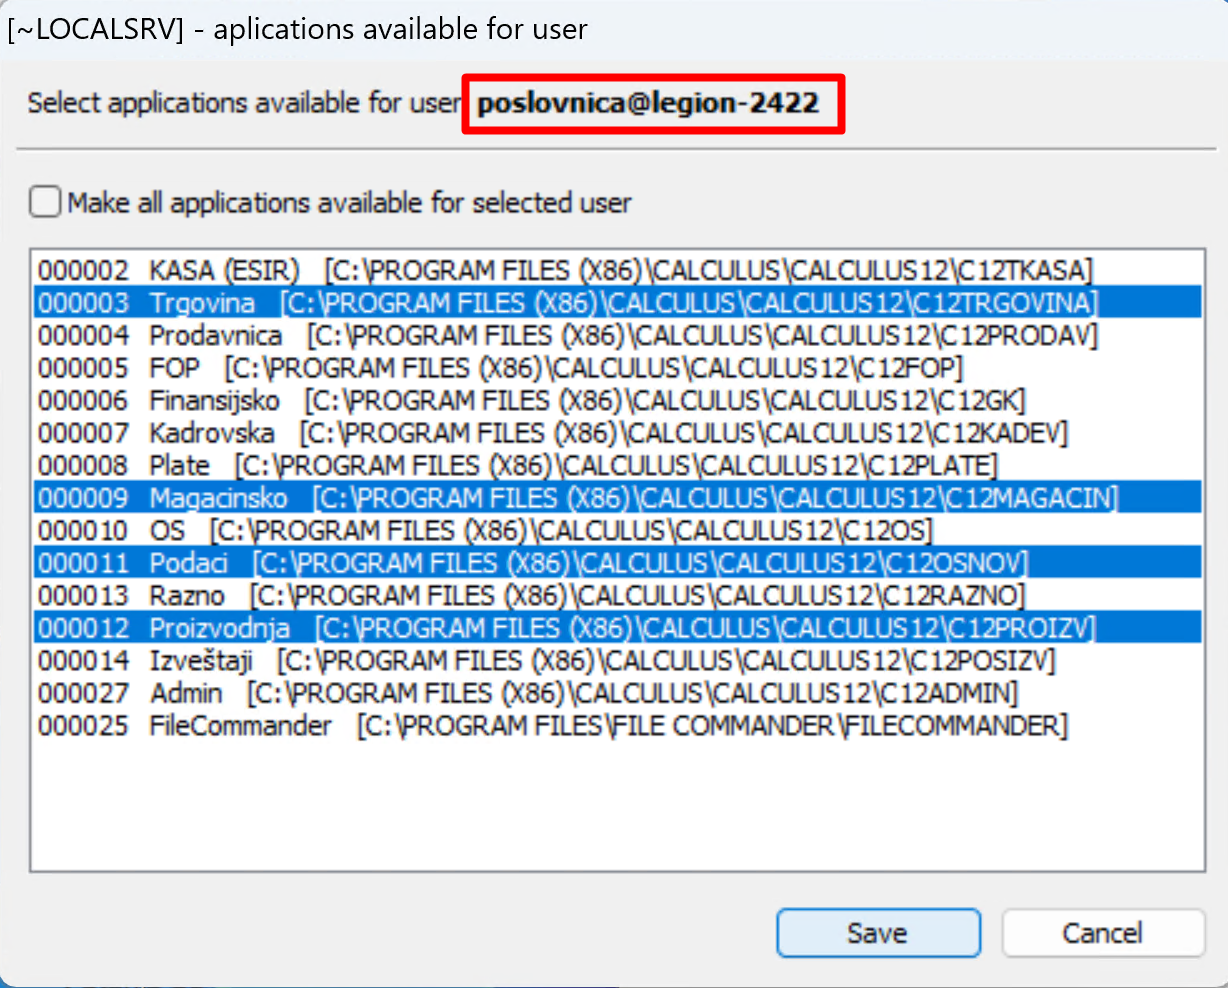The height and width of the screenshot is (988, 1228).
Task: Select KASA (ESIR) application entry
Action: click(224, 270)
